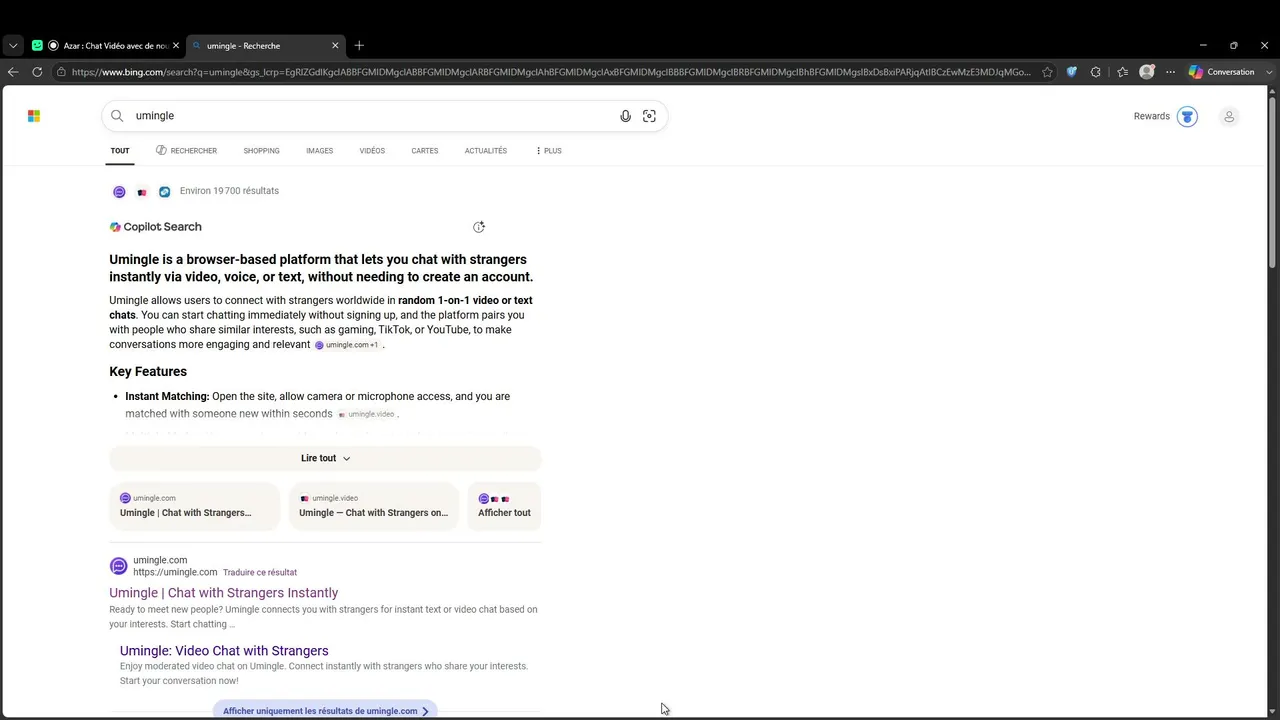1280x720 pixels.
Task: Go back to the previous page
Action: (x=13, y=72)
